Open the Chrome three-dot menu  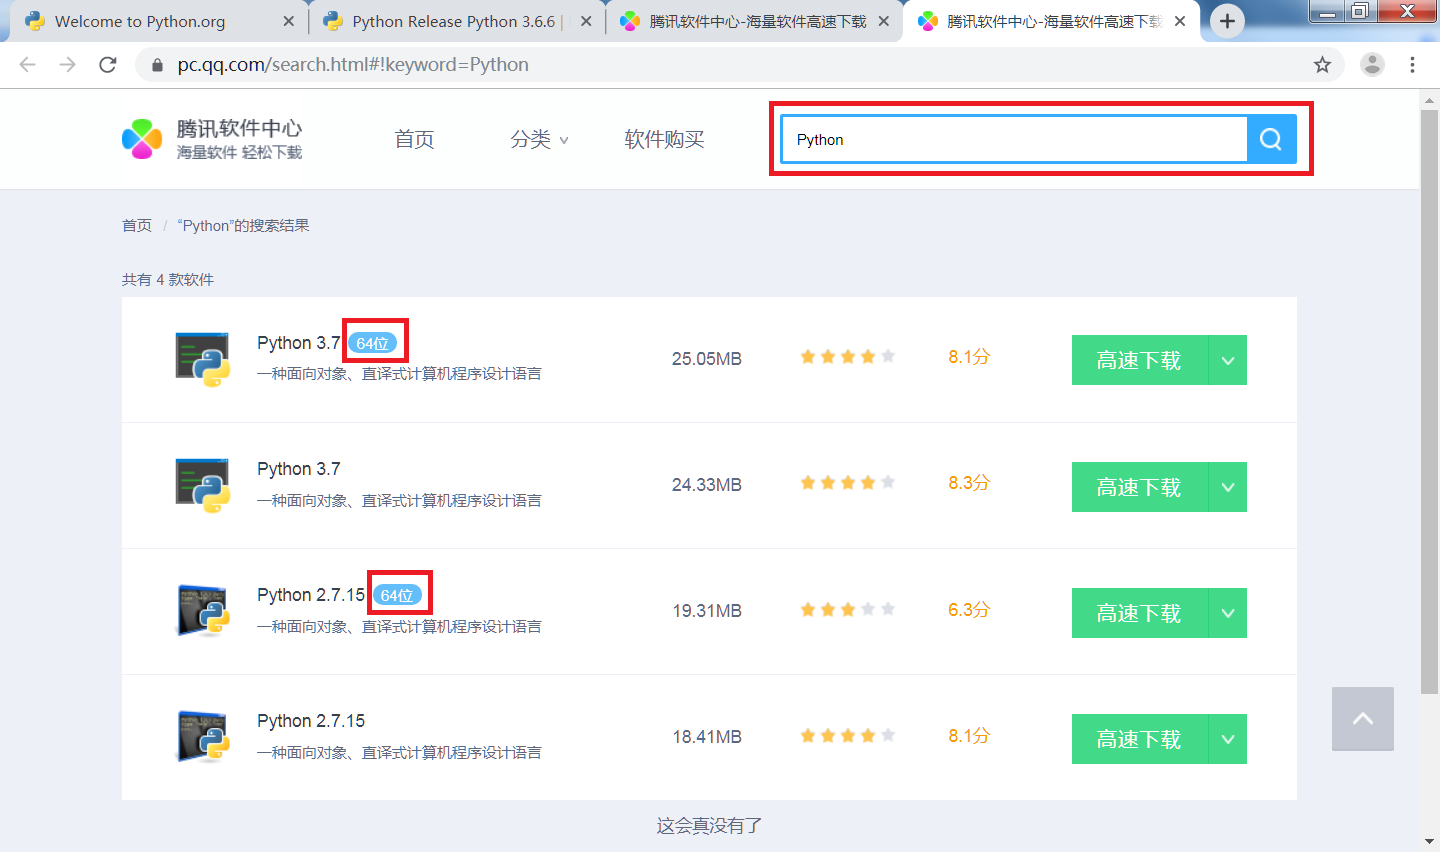pyautogui.click(x=1412, y=64)
